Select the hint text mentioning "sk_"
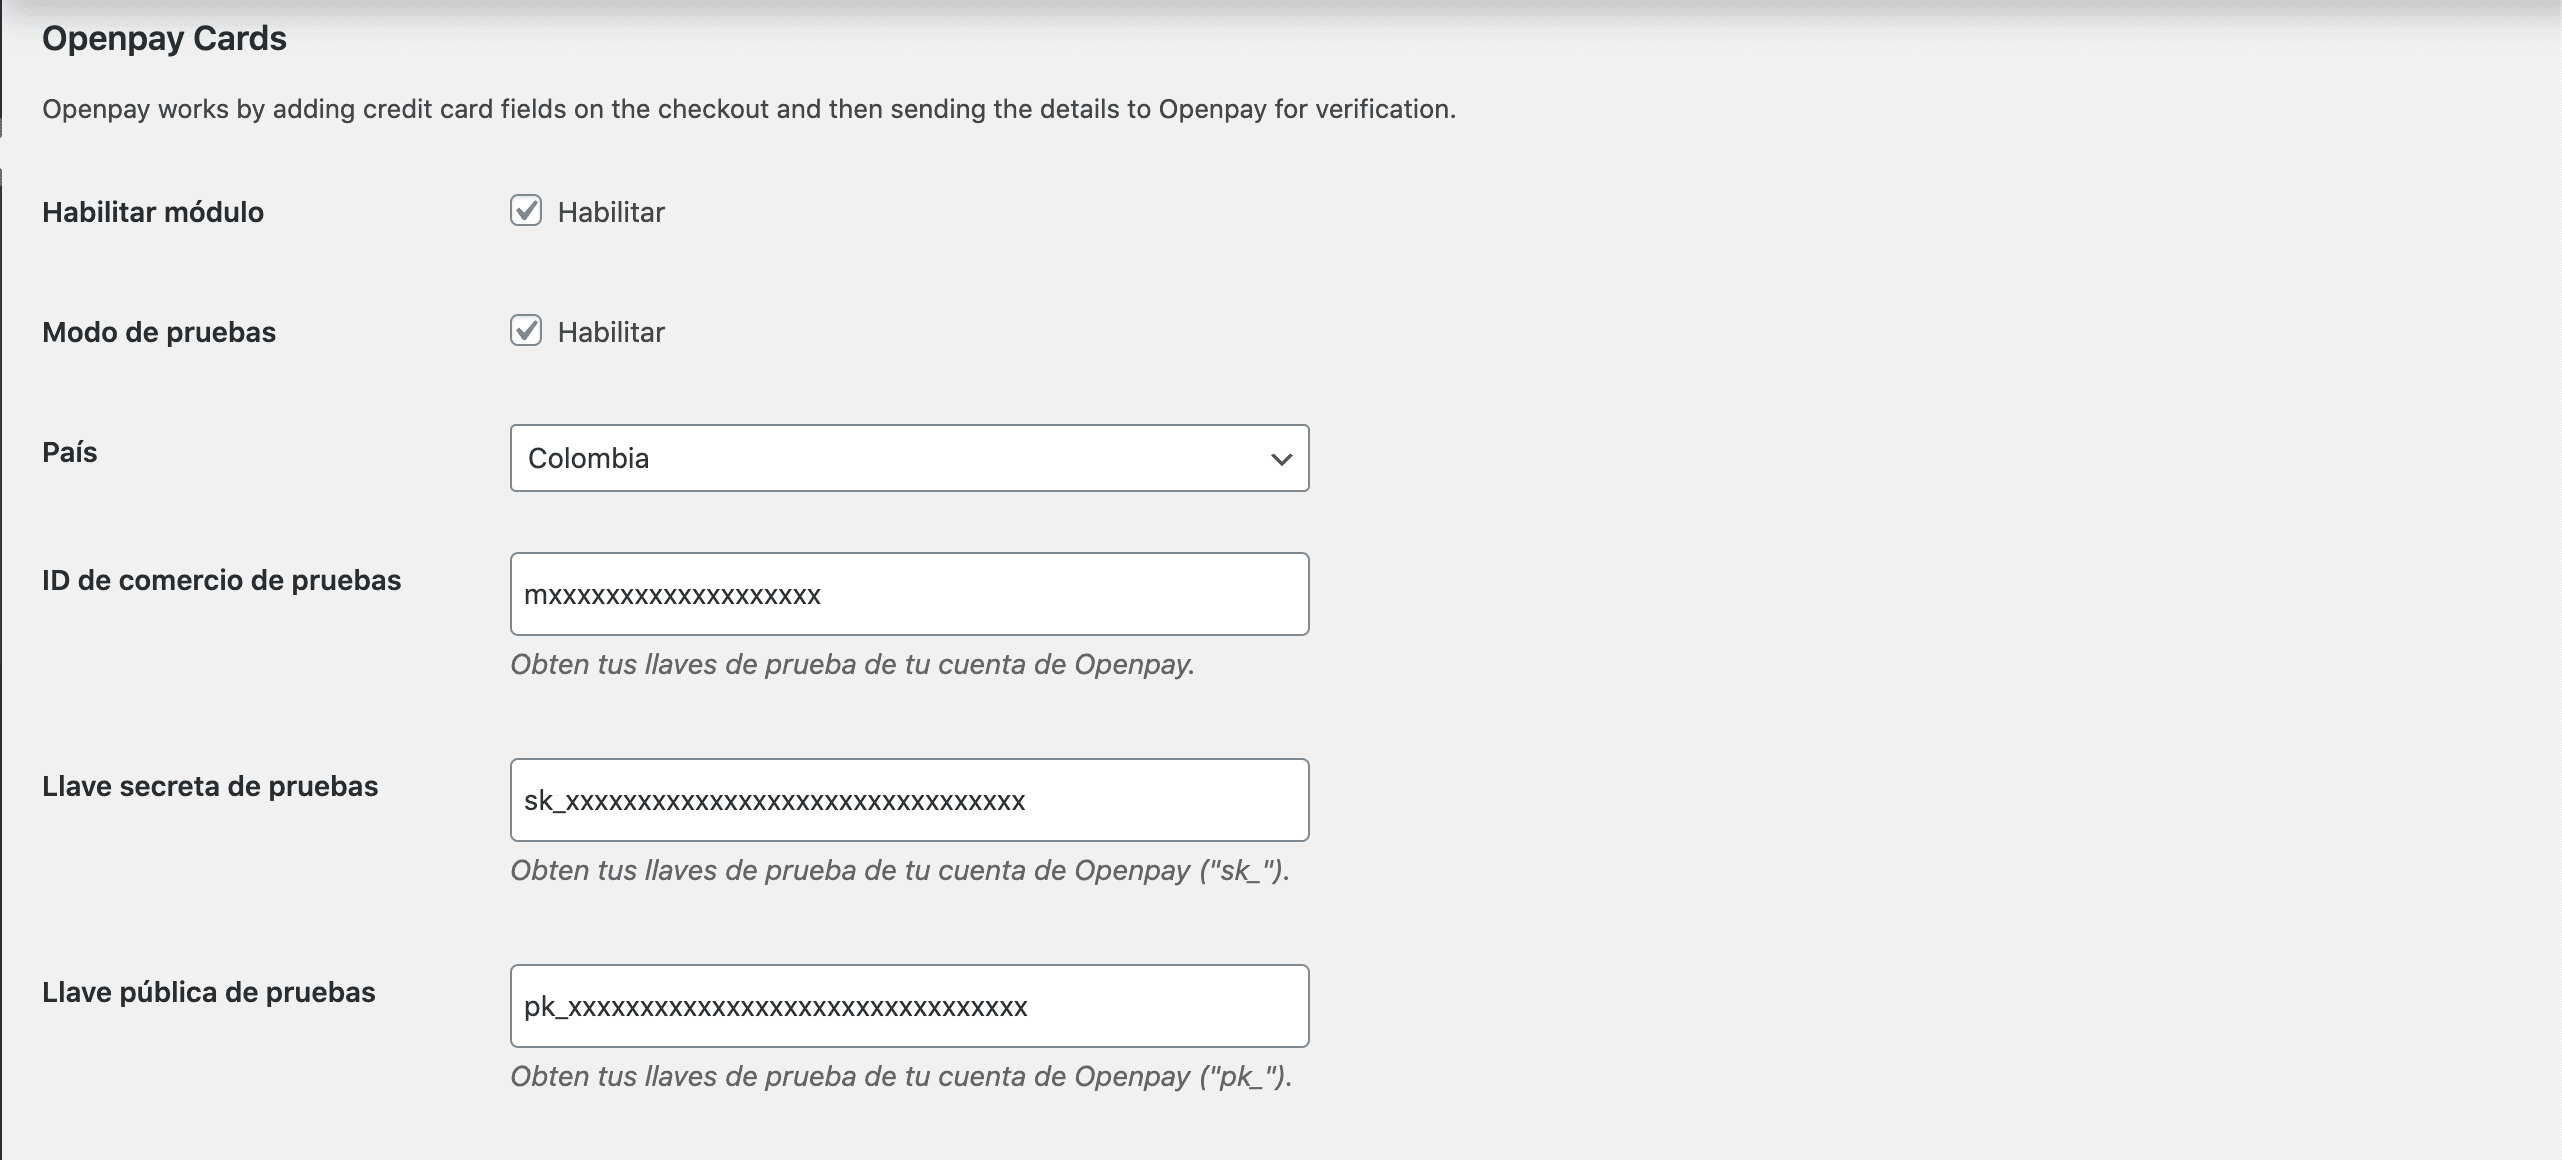The image size is (2562, 1160). click(x=900, y=870)
